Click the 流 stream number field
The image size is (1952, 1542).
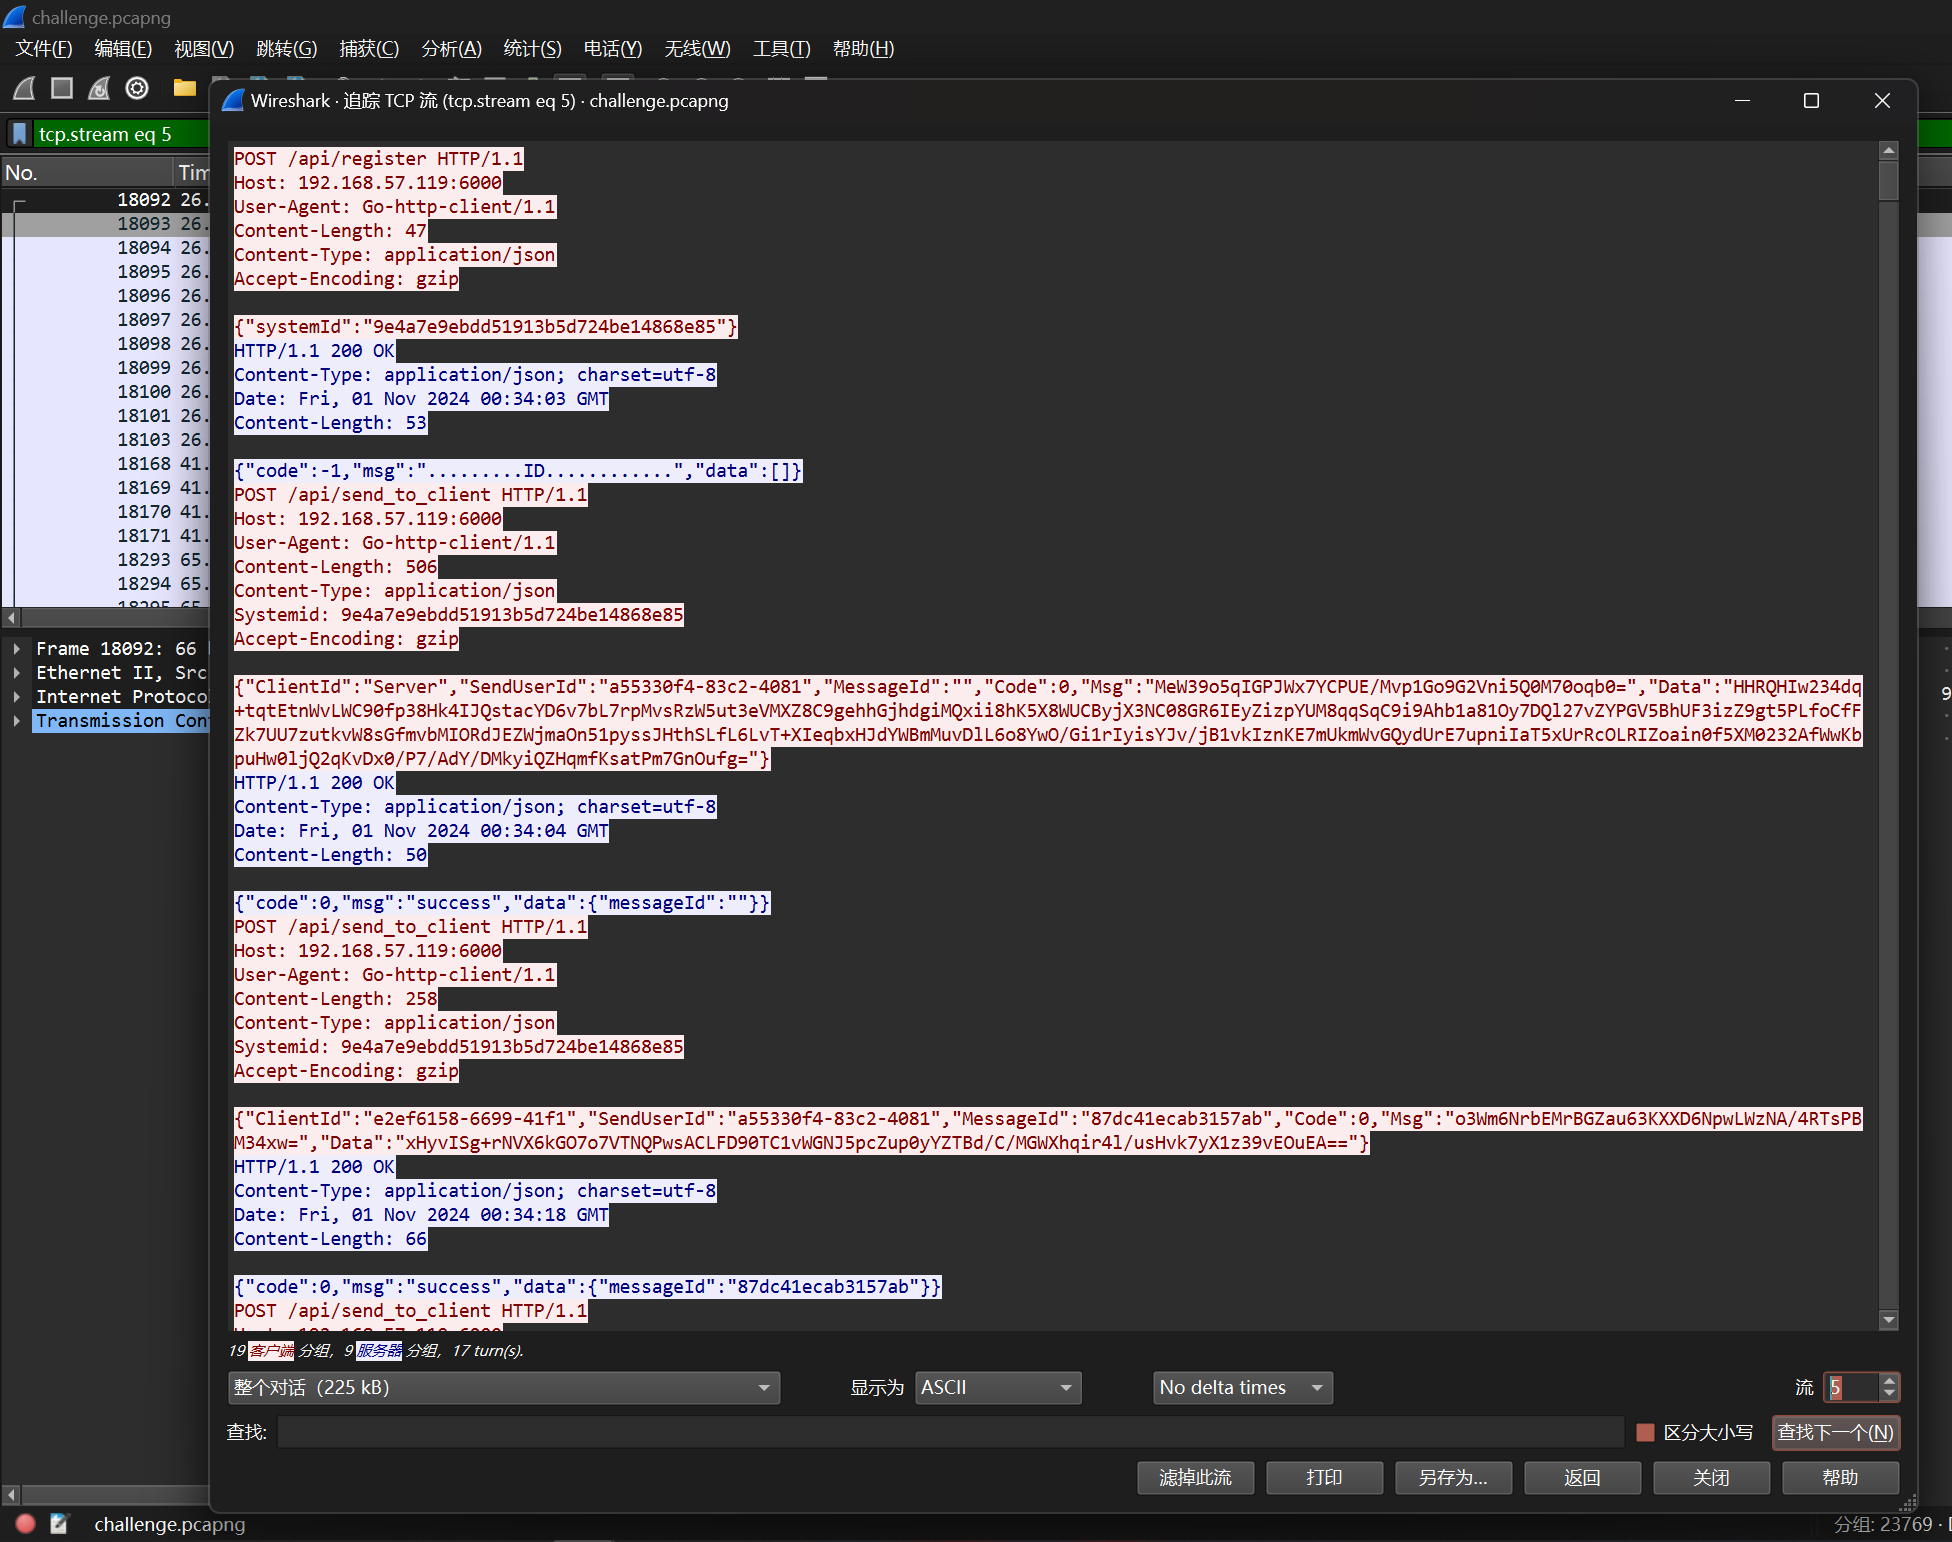(1852, 1388)
